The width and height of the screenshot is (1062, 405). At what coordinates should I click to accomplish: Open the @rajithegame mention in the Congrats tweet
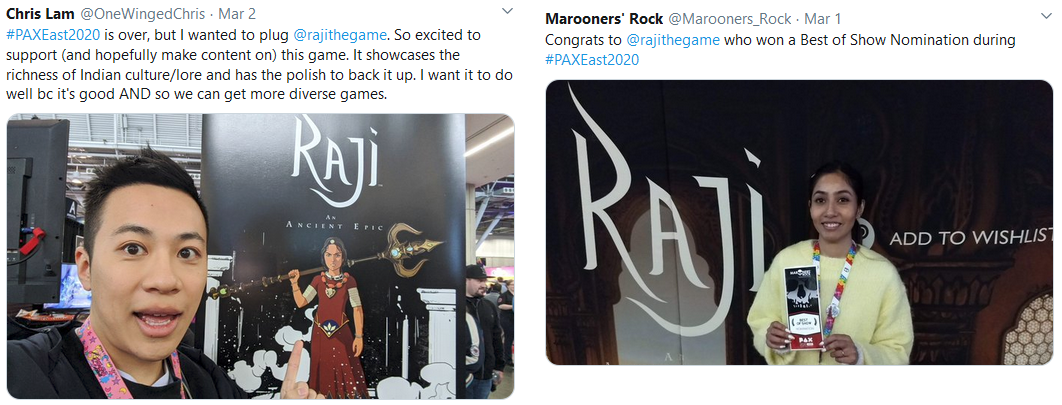671,40
